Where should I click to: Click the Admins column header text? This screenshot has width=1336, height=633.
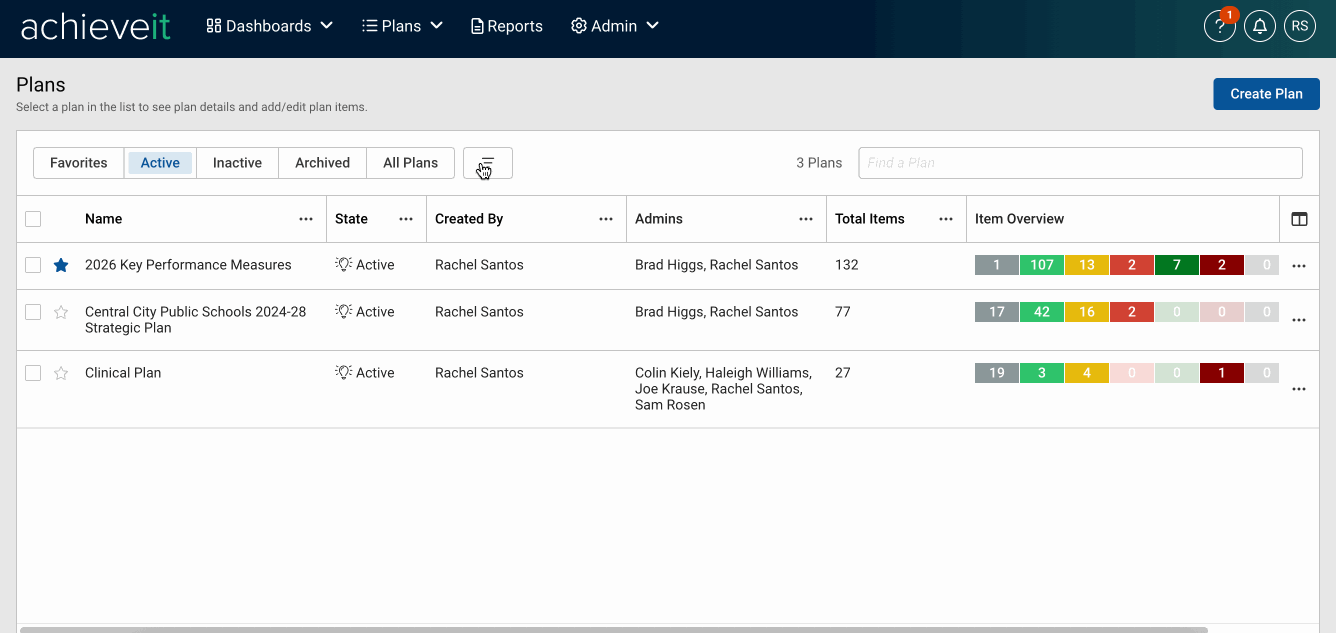click(659, 219)
